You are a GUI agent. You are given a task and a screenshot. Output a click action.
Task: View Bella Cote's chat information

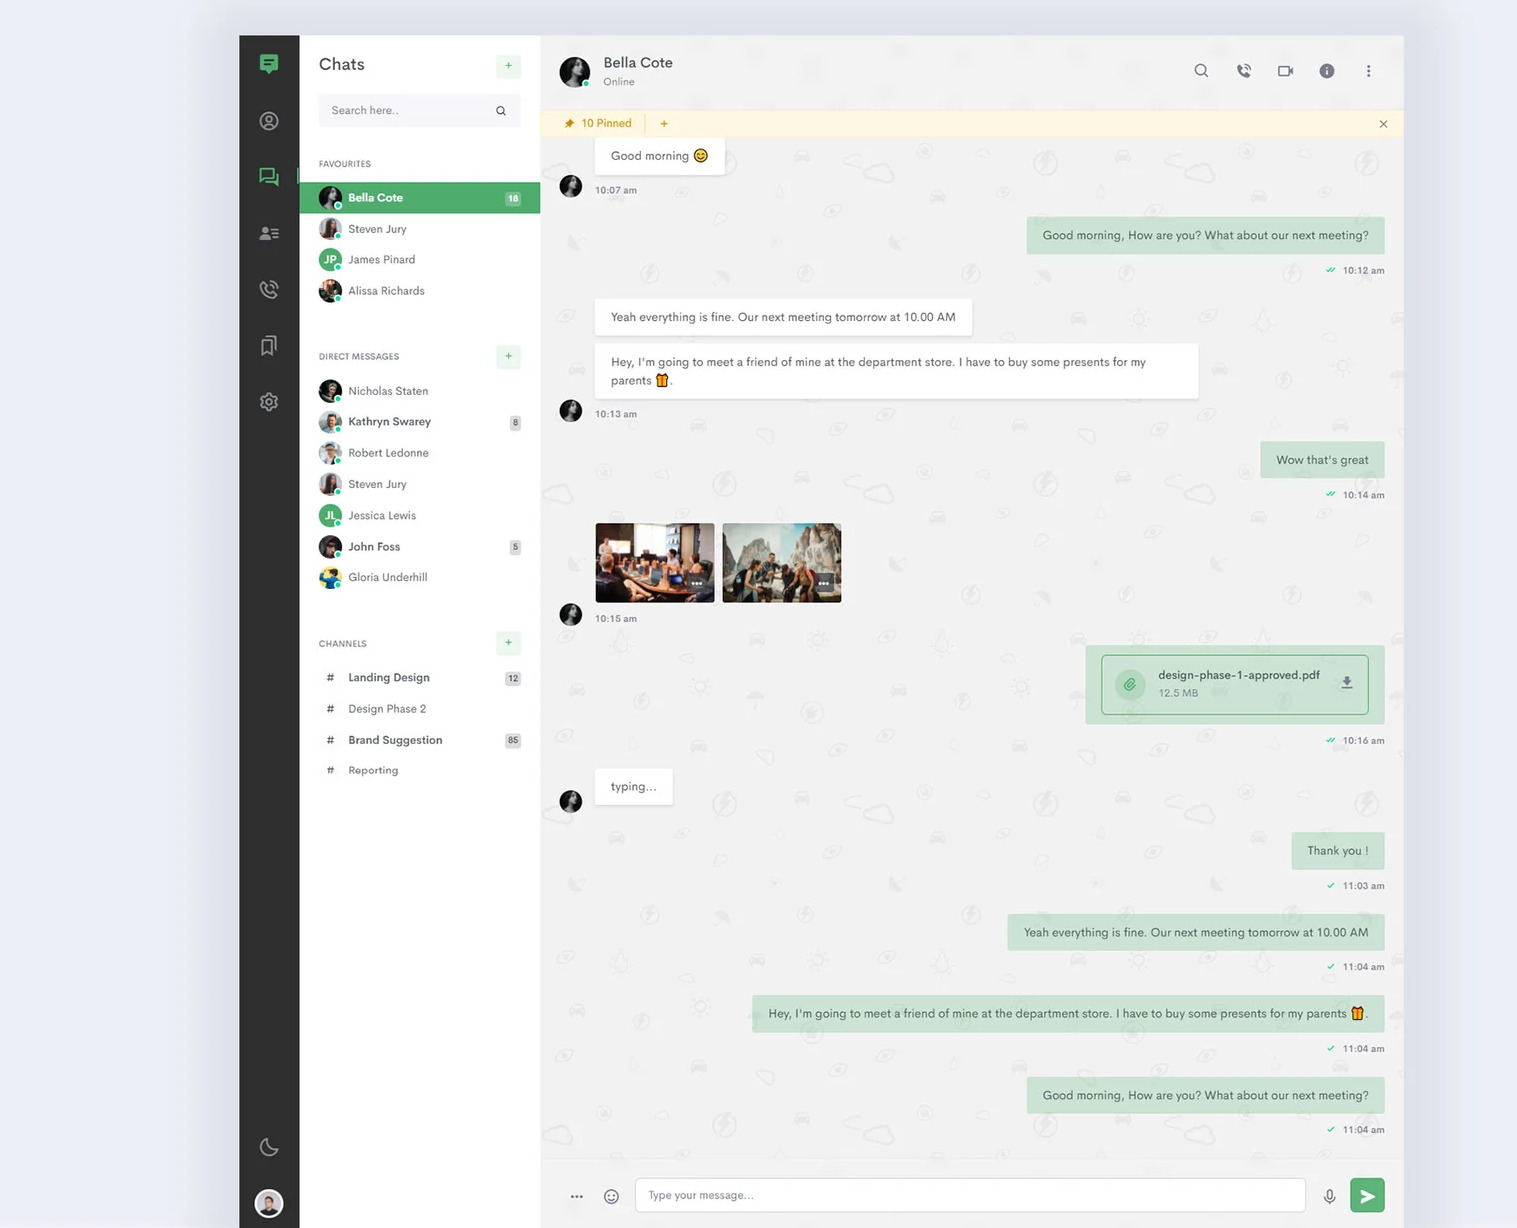(x=1327, y=71)
